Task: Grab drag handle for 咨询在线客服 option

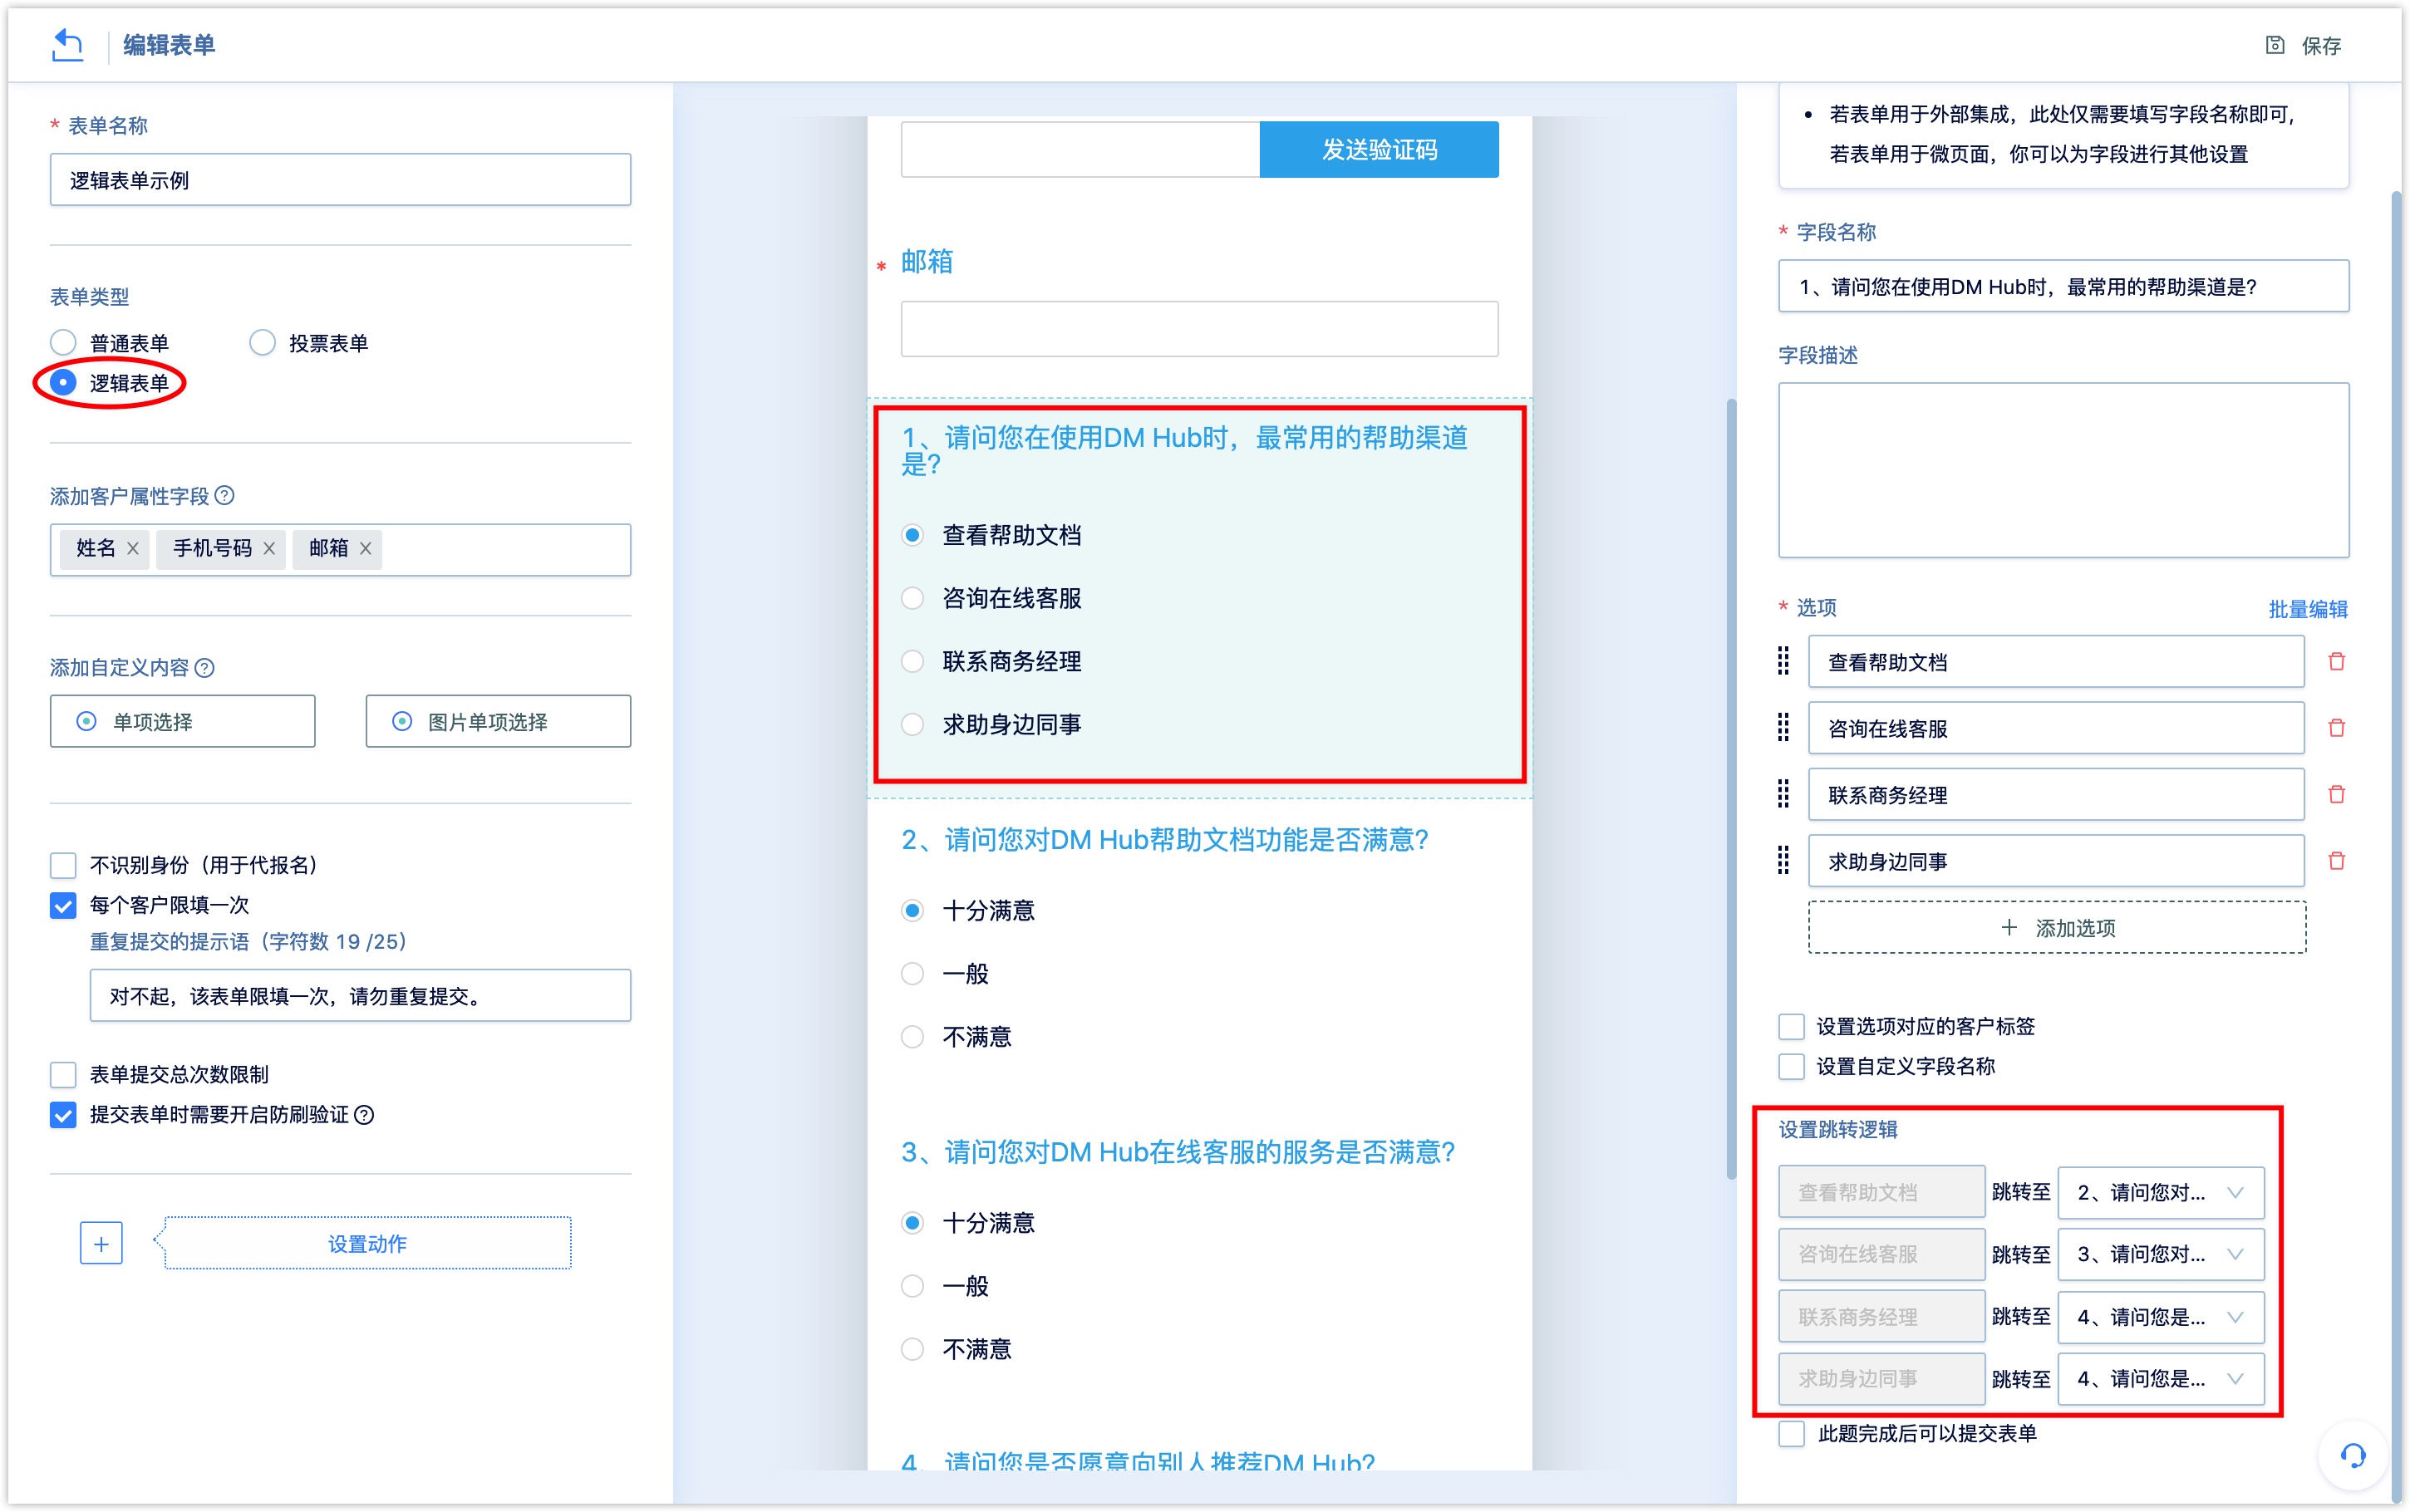Action: pyautogui.click(x=1783, y=728)
